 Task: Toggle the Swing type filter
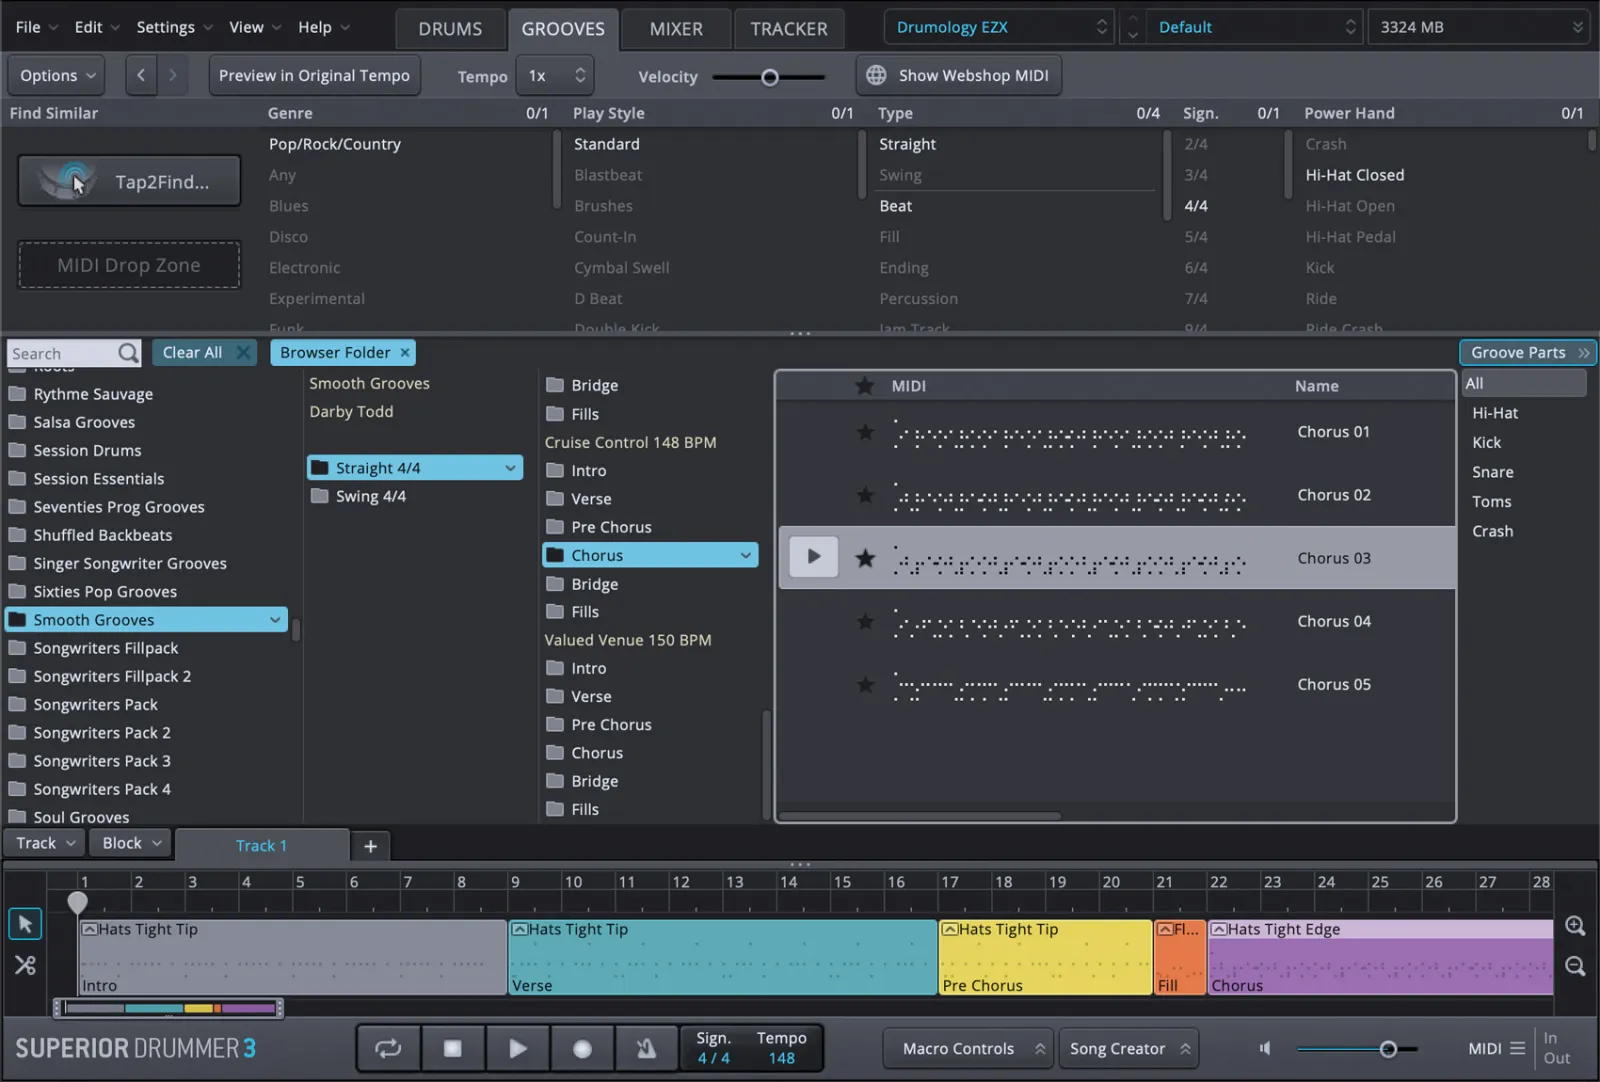click(900, 175)
